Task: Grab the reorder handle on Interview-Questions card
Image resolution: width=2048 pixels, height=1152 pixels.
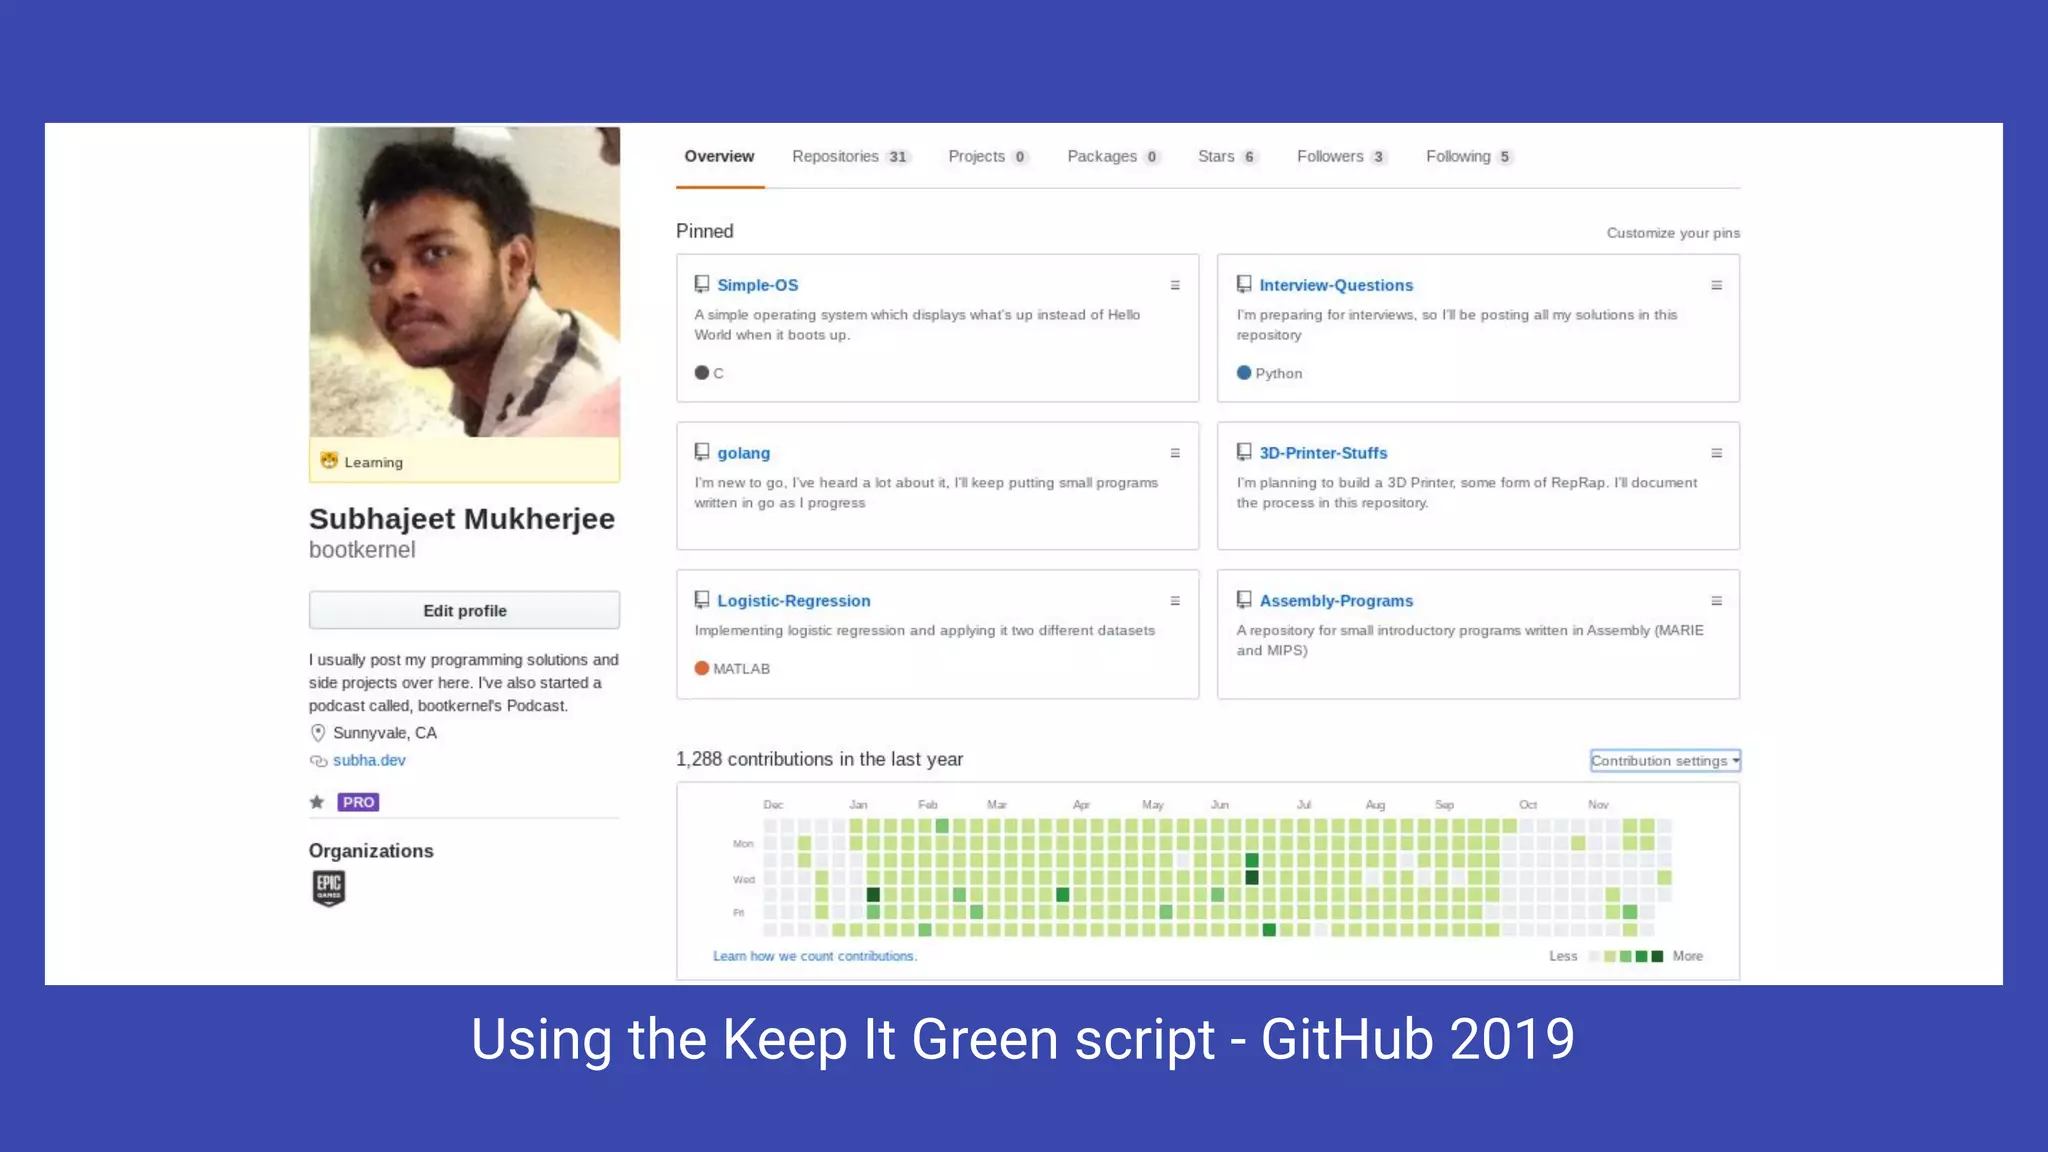Action: [1716, 285]
